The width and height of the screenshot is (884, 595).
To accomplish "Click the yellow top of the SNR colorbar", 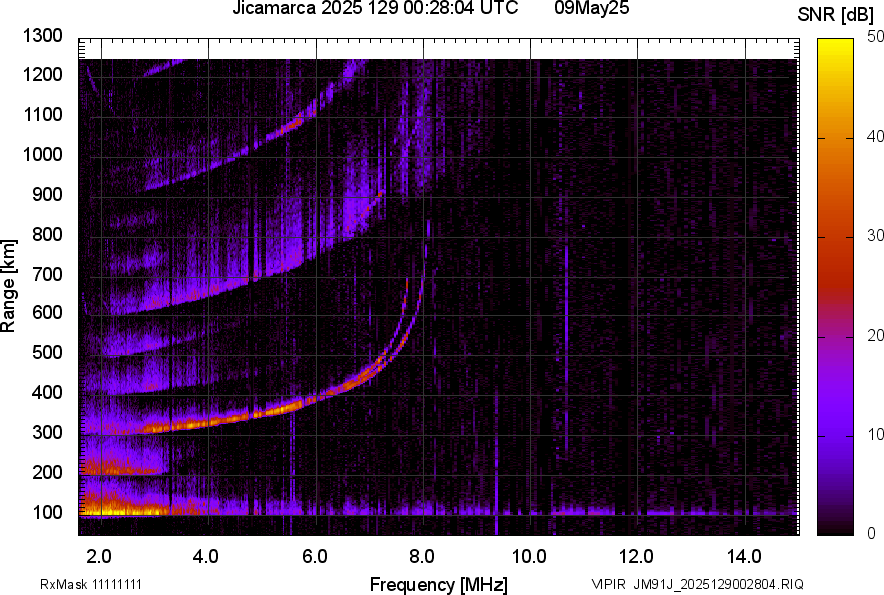I will [x=836, y=45].
